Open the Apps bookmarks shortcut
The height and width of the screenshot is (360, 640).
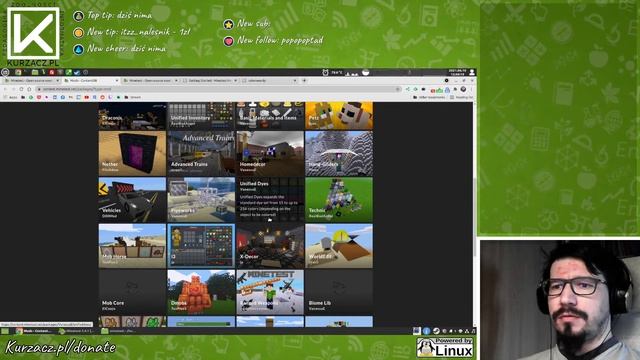11,98
